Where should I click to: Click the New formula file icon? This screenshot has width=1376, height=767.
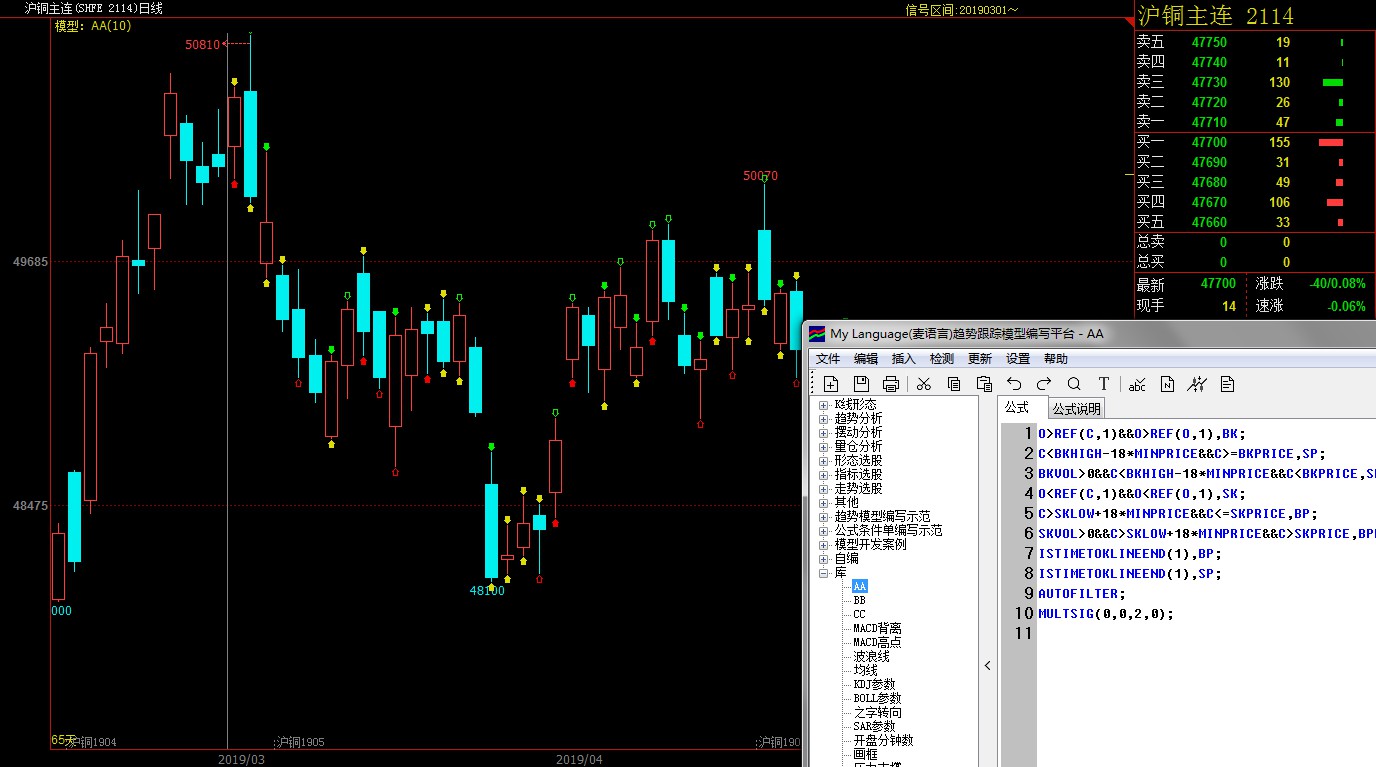pos(831,384)
